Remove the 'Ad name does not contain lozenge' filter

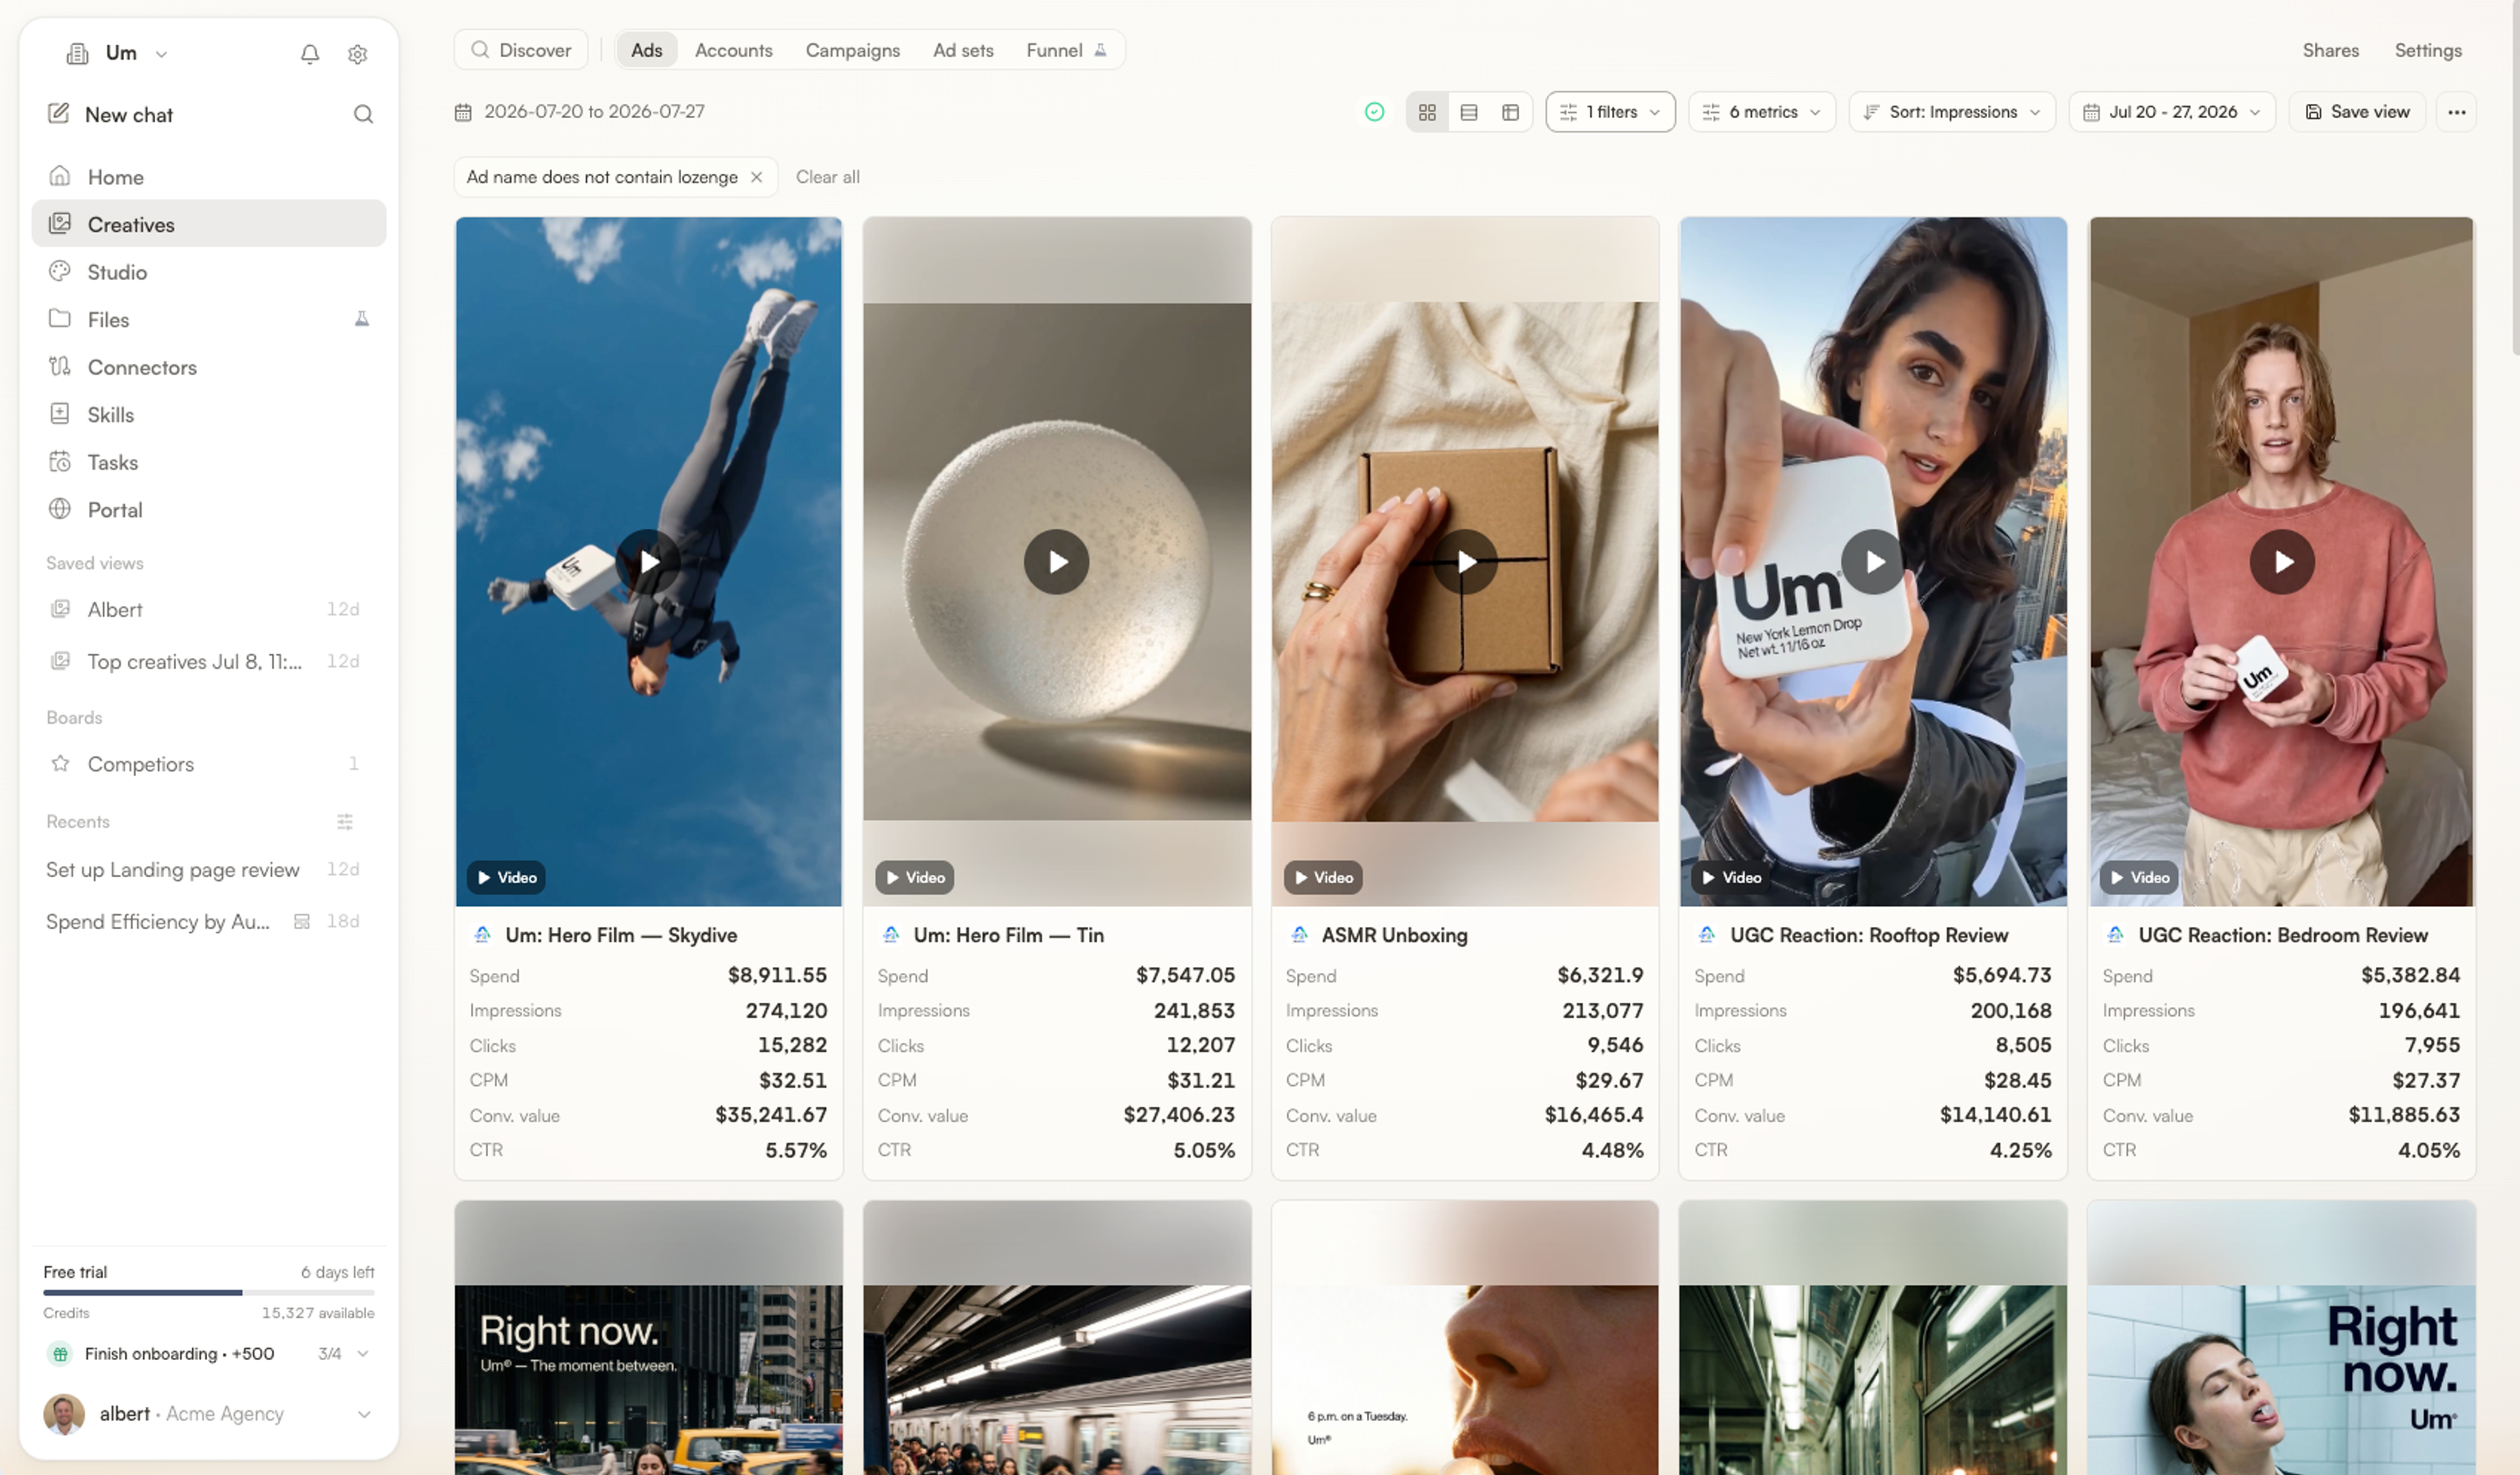point(756,177)
